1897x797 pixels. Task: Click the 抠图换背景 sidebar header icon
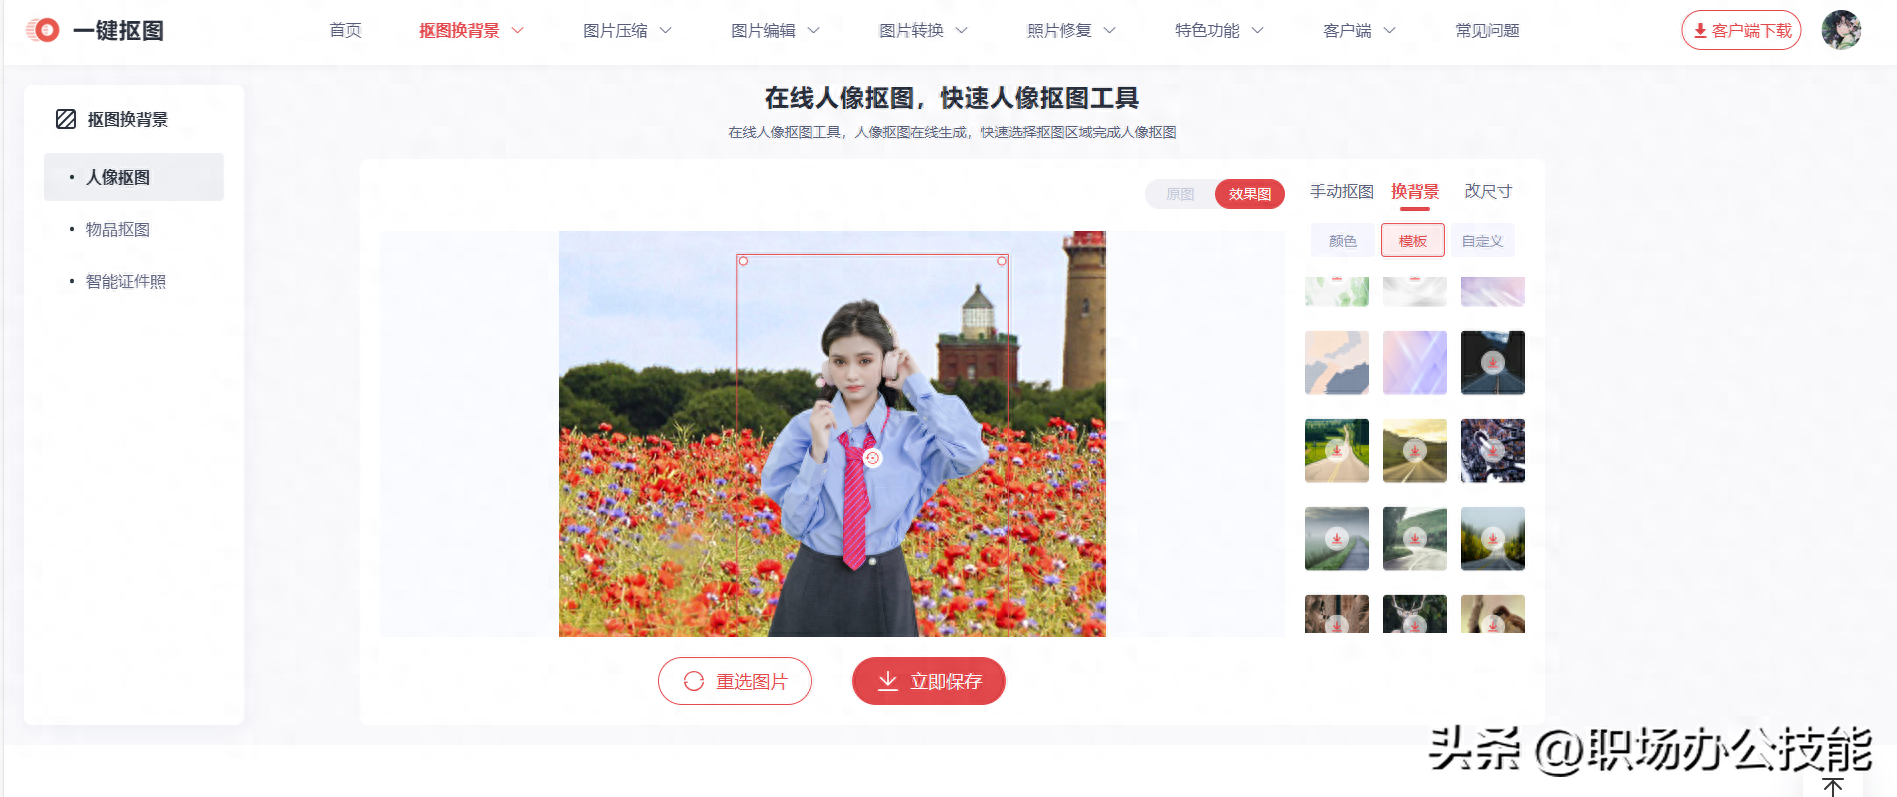point(66,119)
